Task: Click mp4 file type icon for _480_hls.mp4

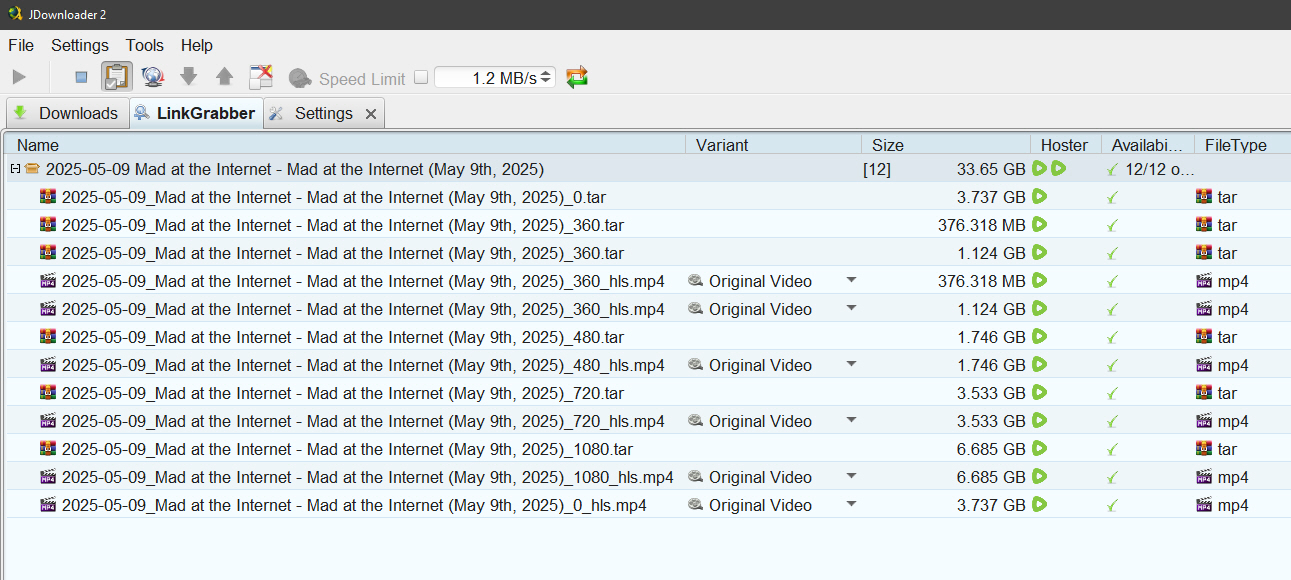Action: pyautogui.click(x=1204, y=365)
